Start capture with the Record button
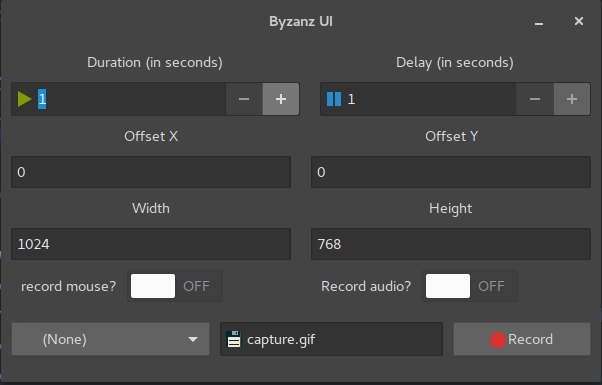 point(522,339)
